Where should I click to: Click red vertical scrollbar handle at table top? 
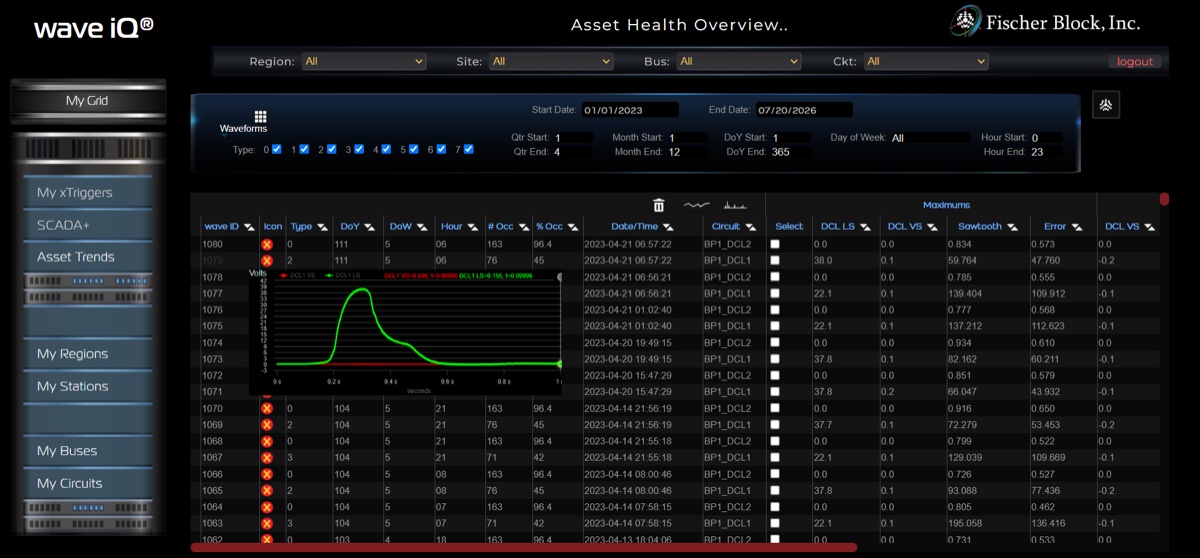[x=1164, y=199]
